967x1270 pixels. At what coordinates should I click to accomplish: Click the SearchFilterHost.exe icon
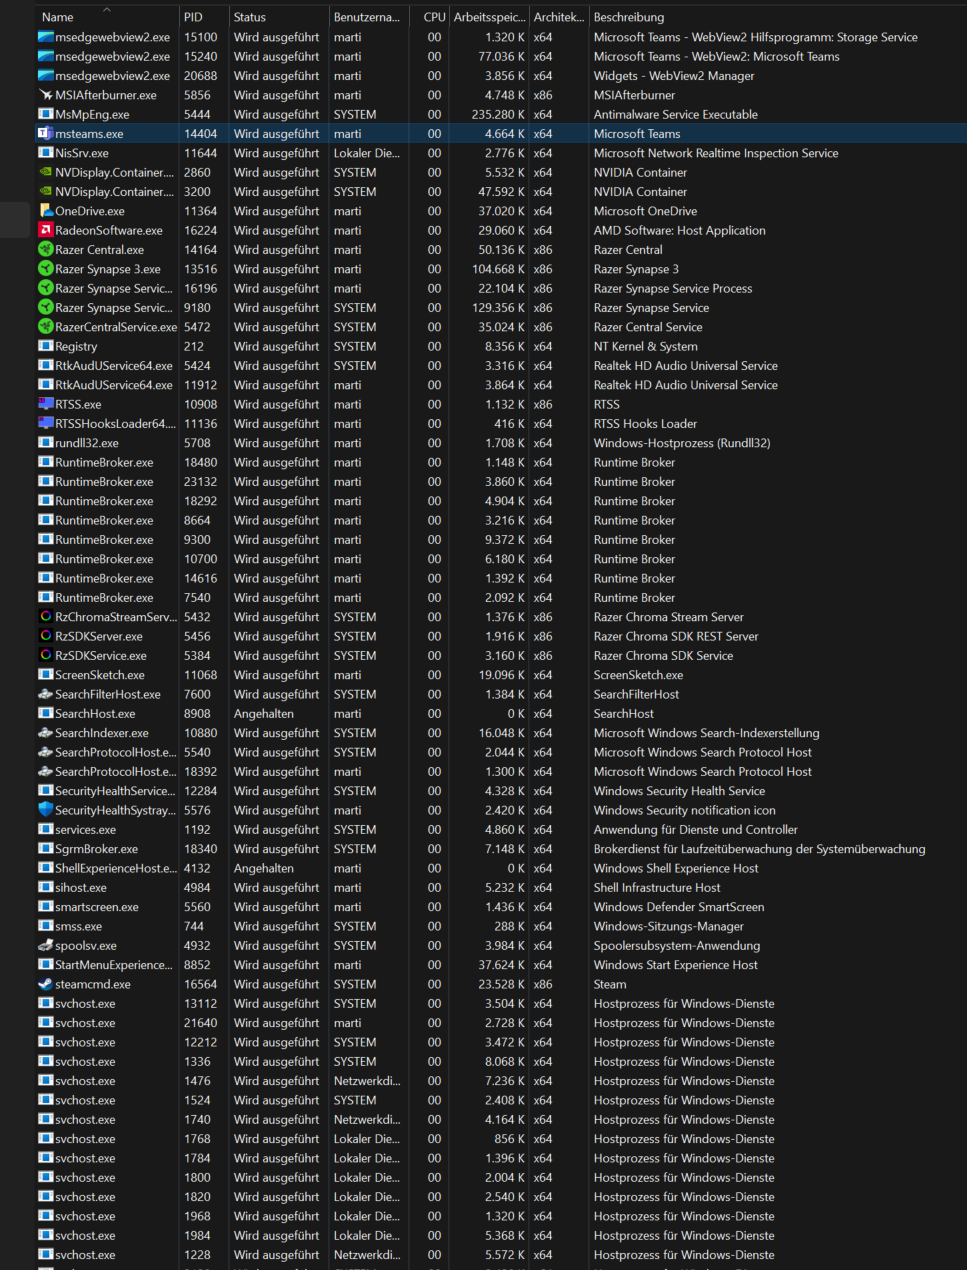coord(45,694)
